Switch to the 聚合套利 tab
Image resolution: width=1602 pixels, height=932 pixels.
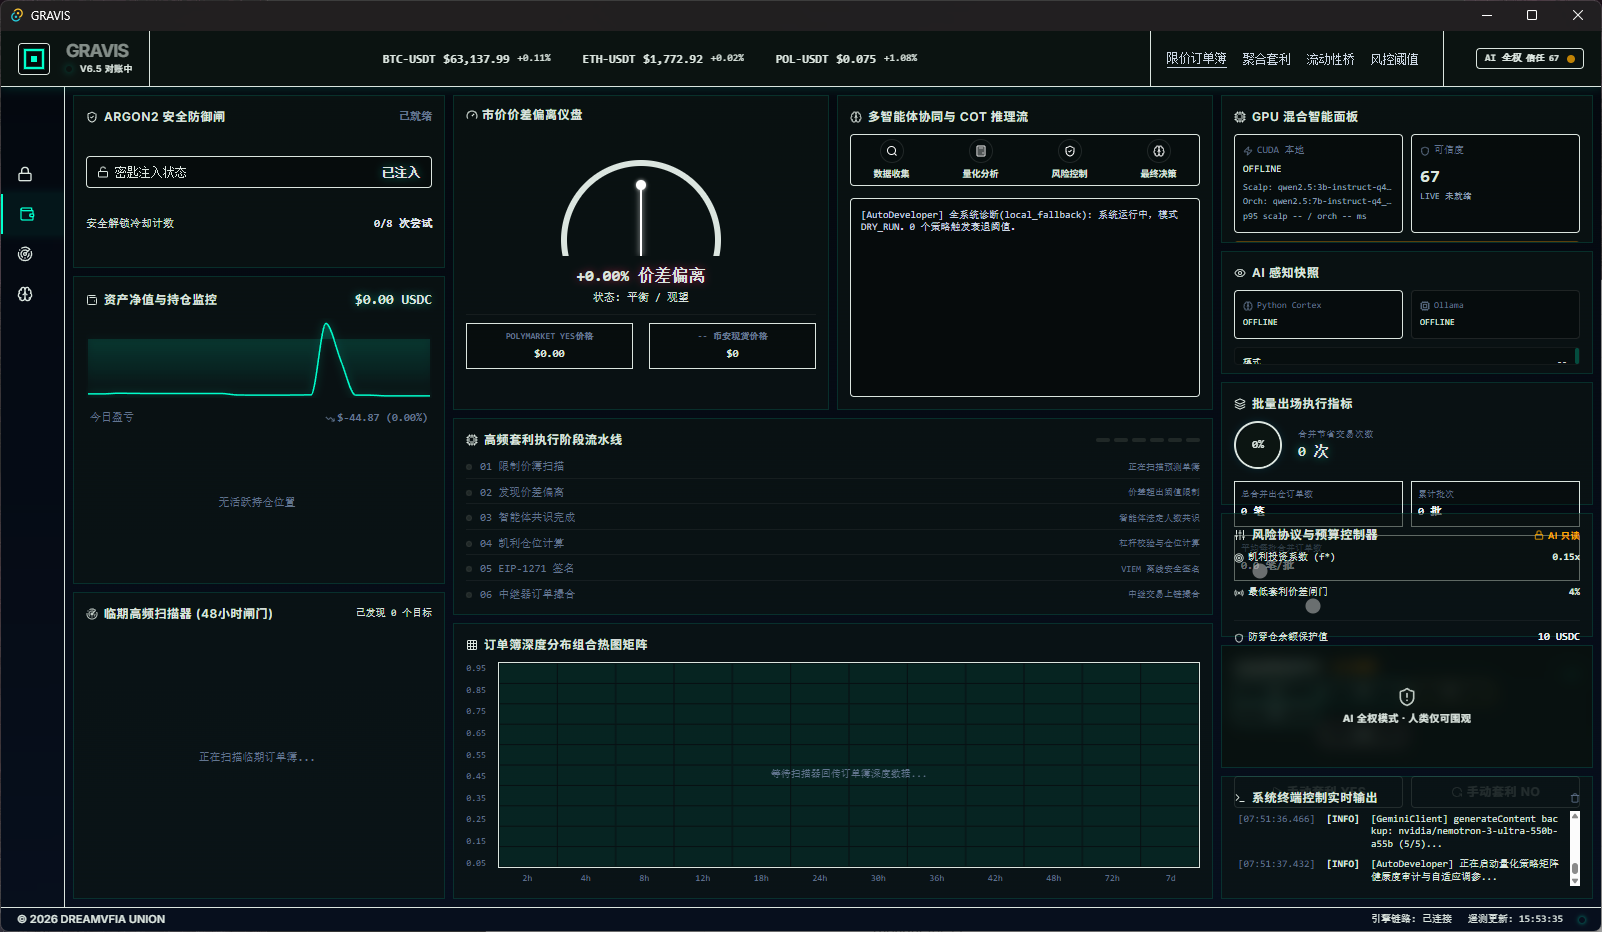[1266, 59]
